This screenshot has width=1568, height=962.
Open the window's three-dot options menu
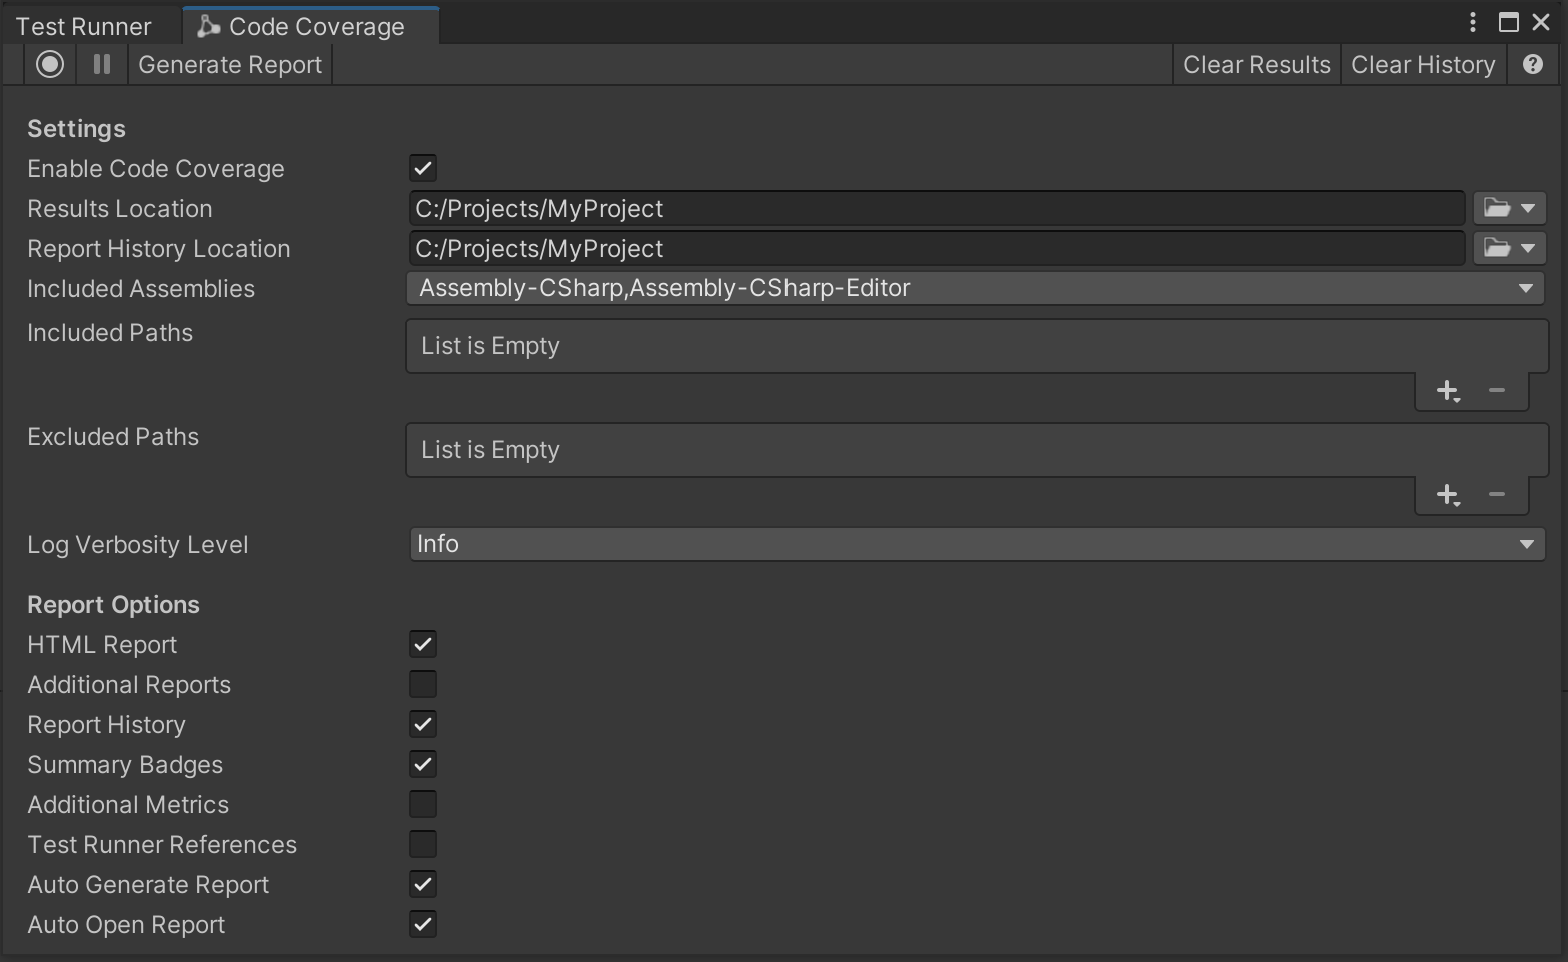1472,22
